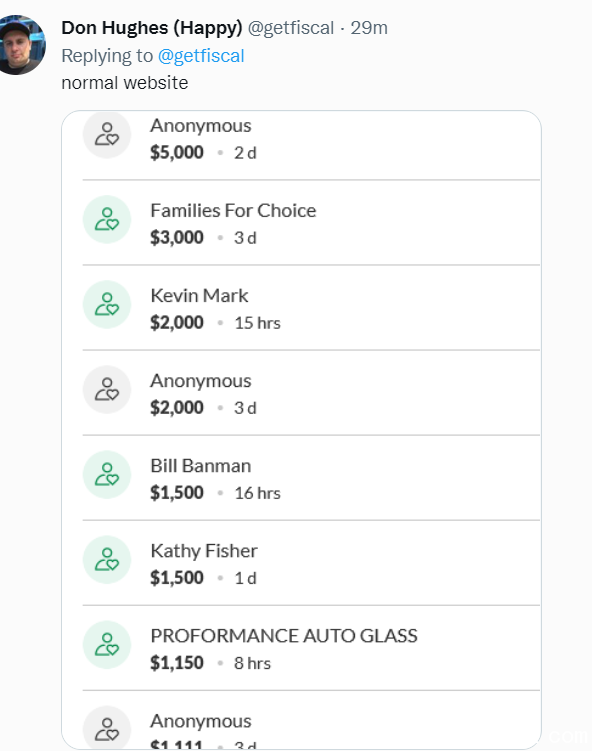Select the PROFORMANCE AUTO GLASS donor name
The image size is (592, 751).
(284, 636)
